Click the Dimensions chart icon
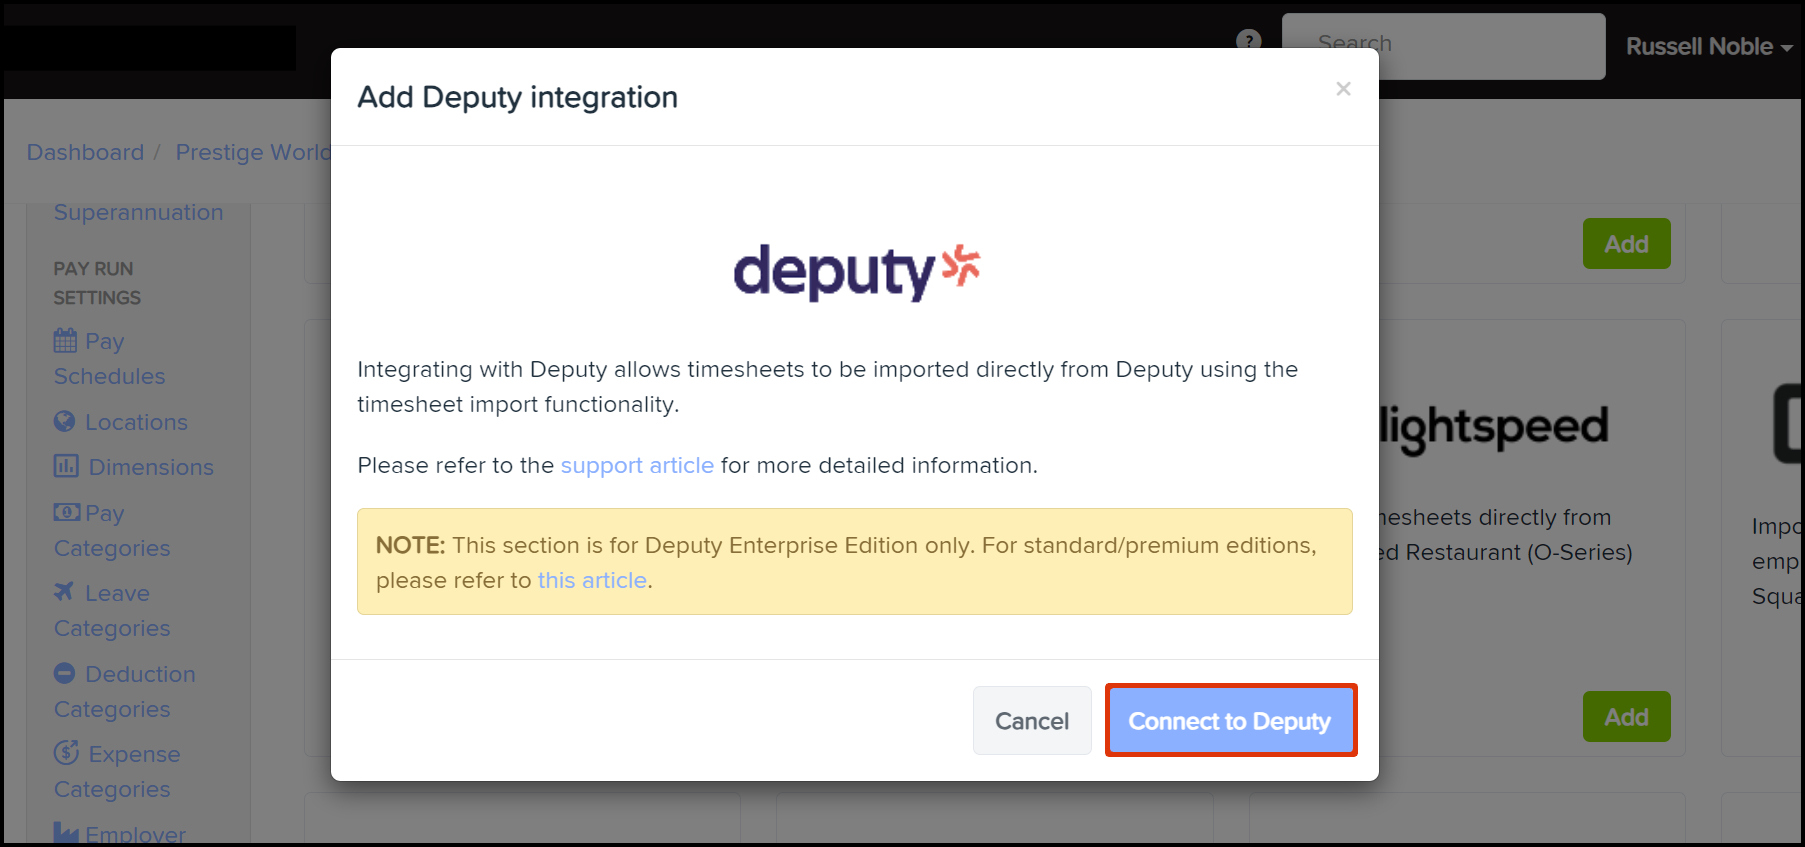Viewport: 1805px width, 847px height. click(x=66, y=467)
